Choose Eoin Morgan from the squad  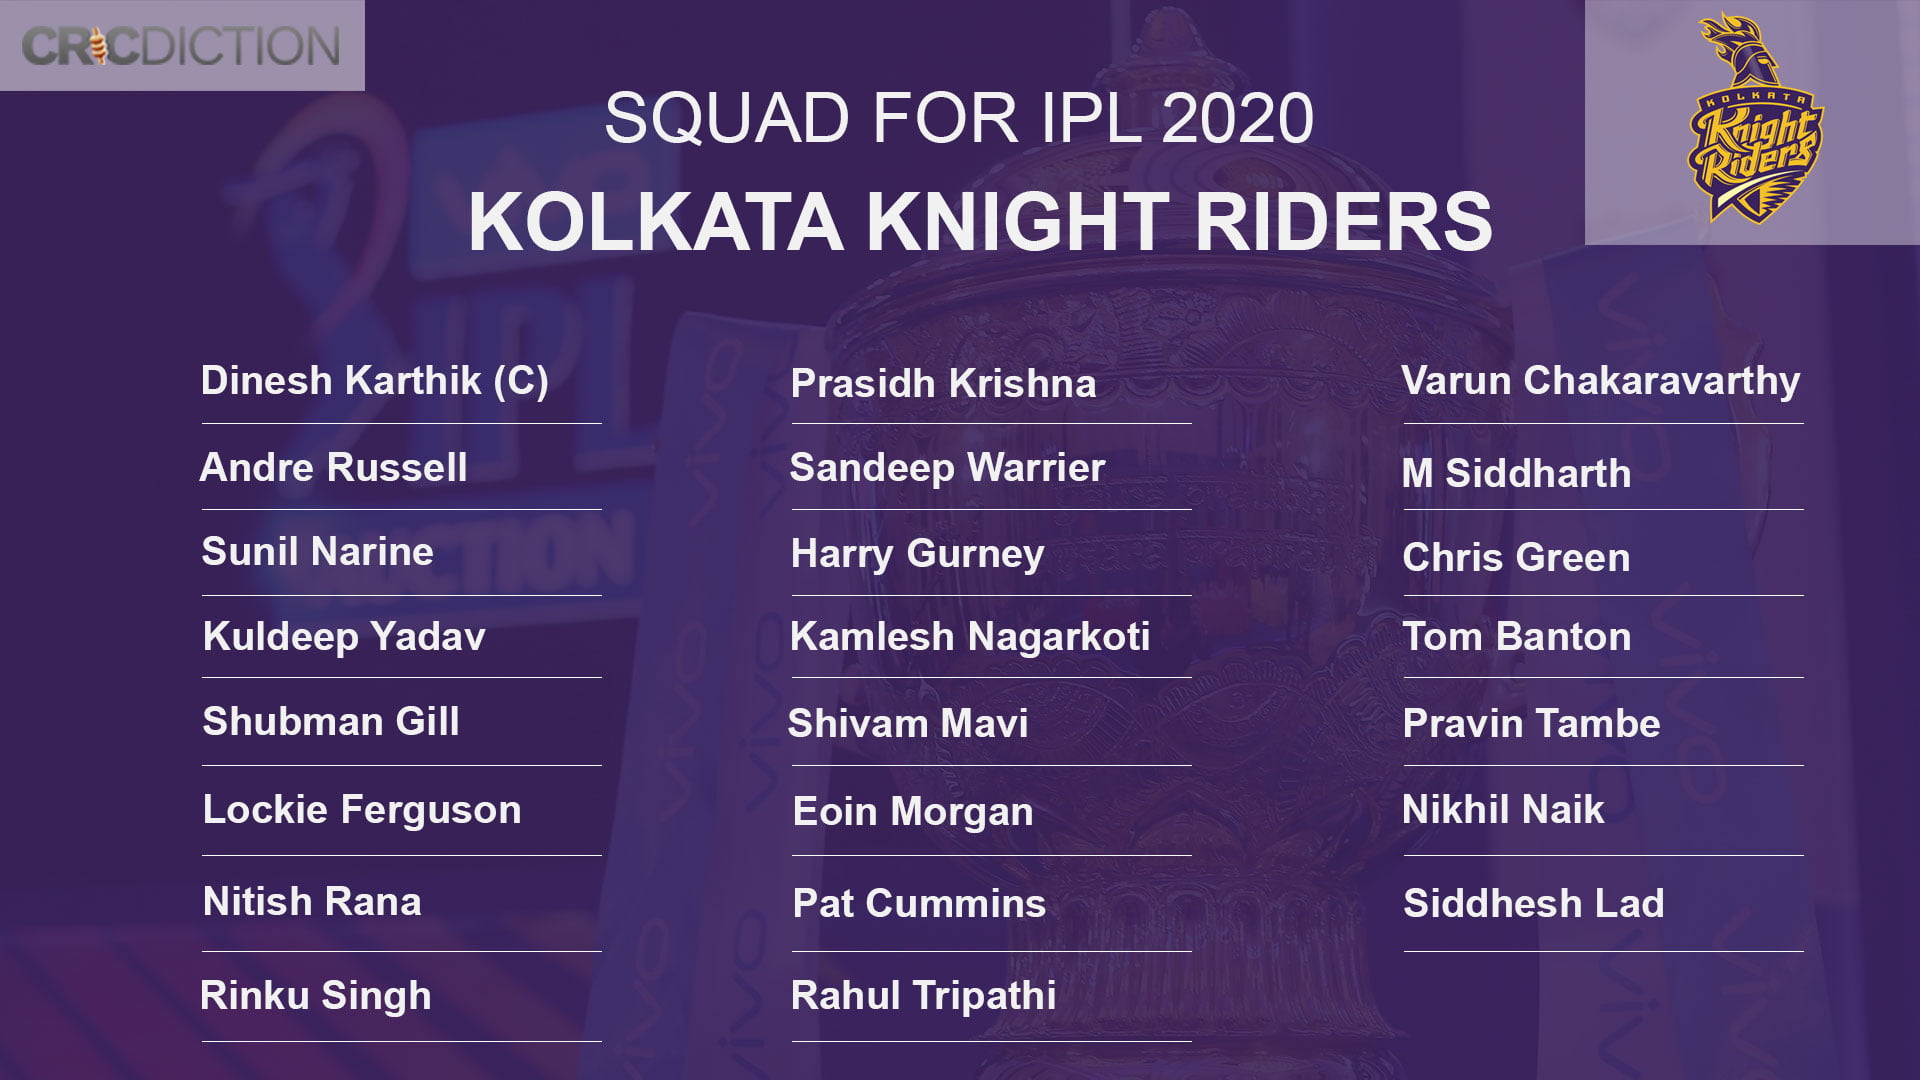pos(913,812)
